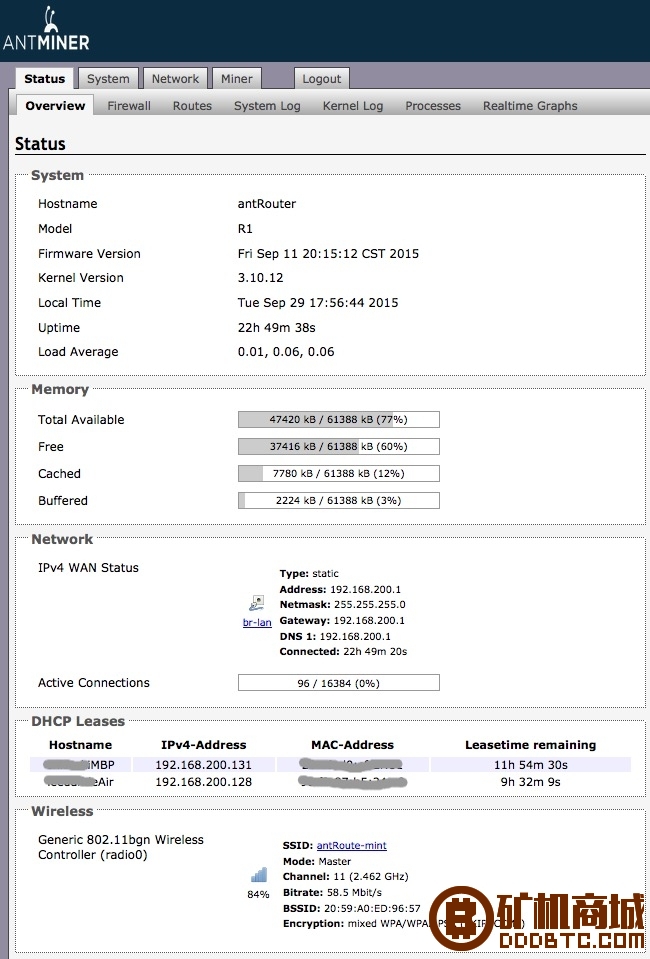Click DHCP lease IP 192.168.200.131
The width and height of the screenshot is (650, 959).
203,765
